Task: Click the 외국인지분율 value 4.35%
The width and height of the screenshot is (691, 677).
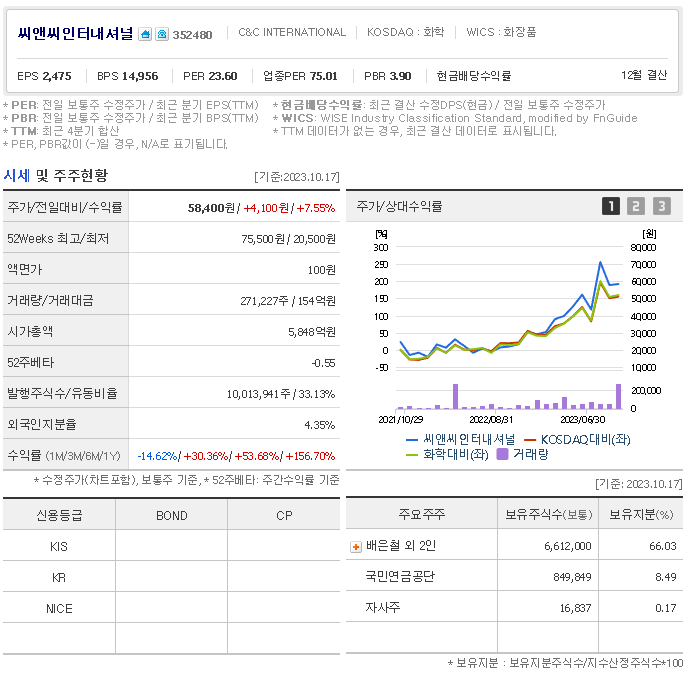Action: tap(319, 425)
